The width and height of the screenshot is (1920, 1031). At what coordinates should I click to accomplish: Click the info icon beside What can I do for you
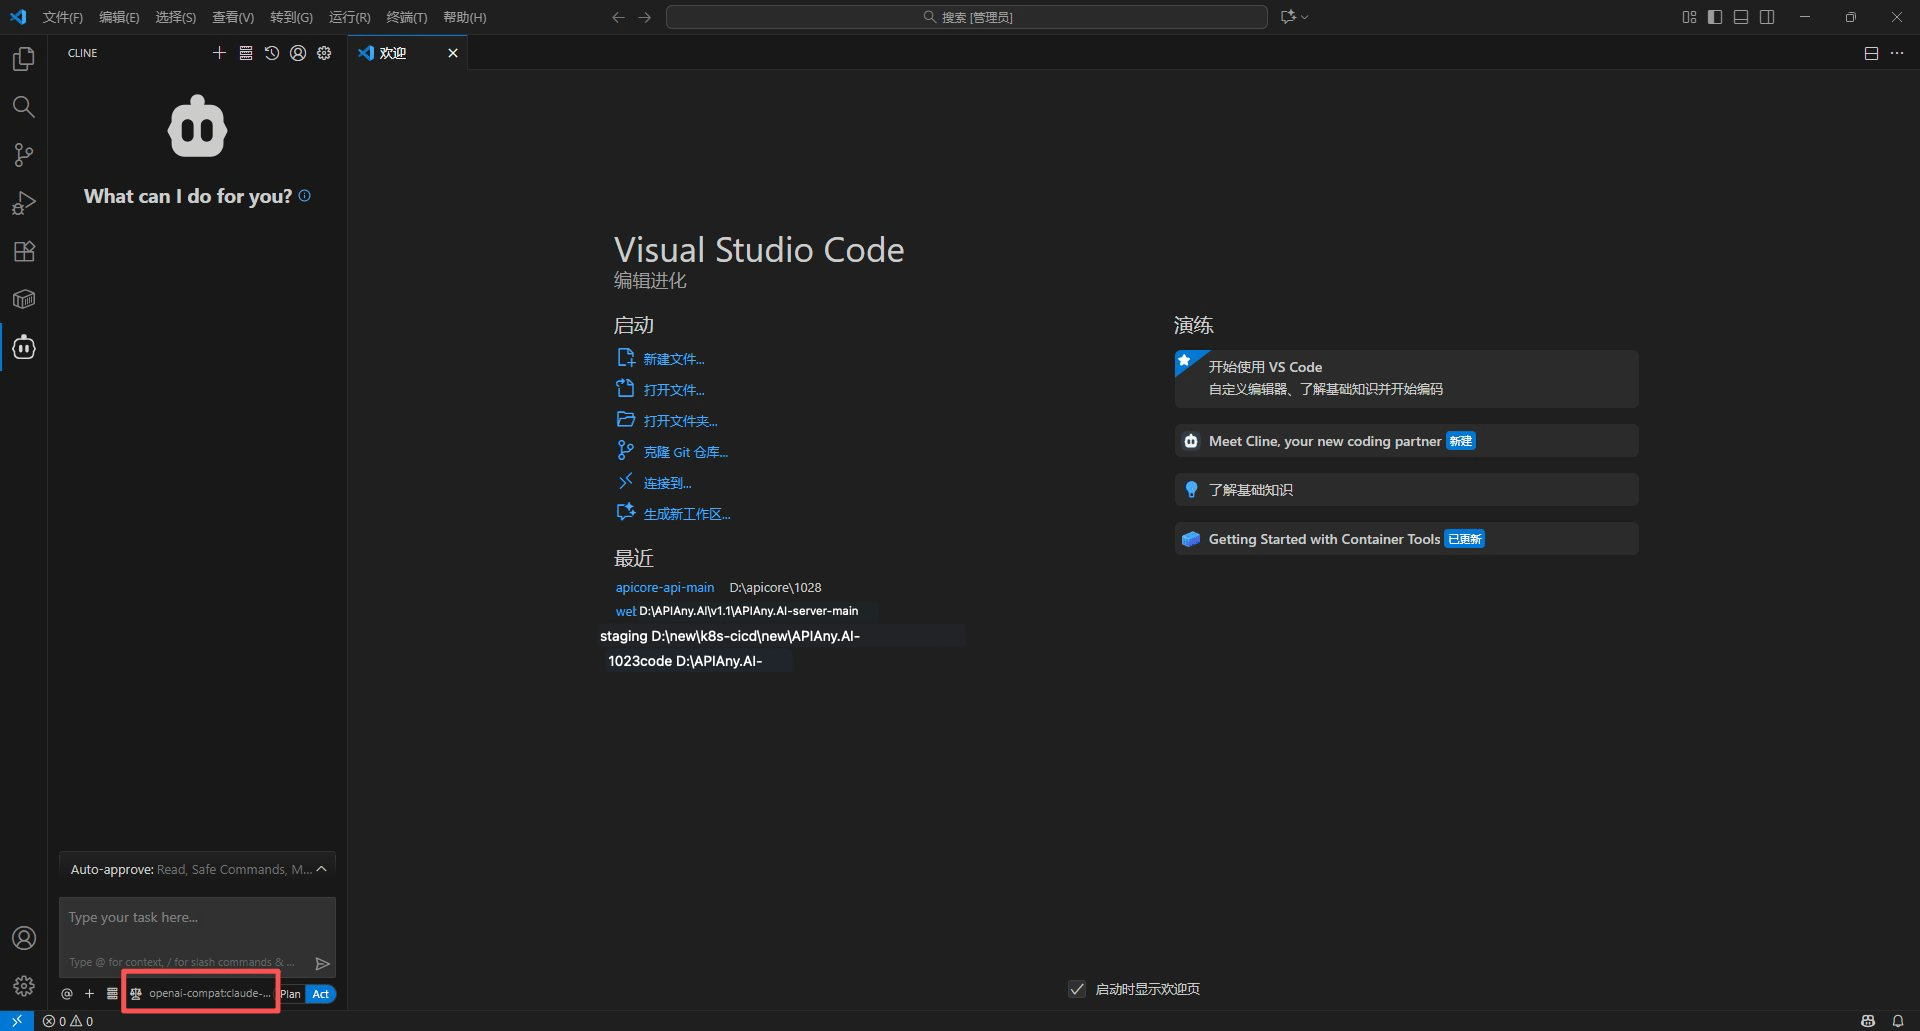(x=305, y=196)
